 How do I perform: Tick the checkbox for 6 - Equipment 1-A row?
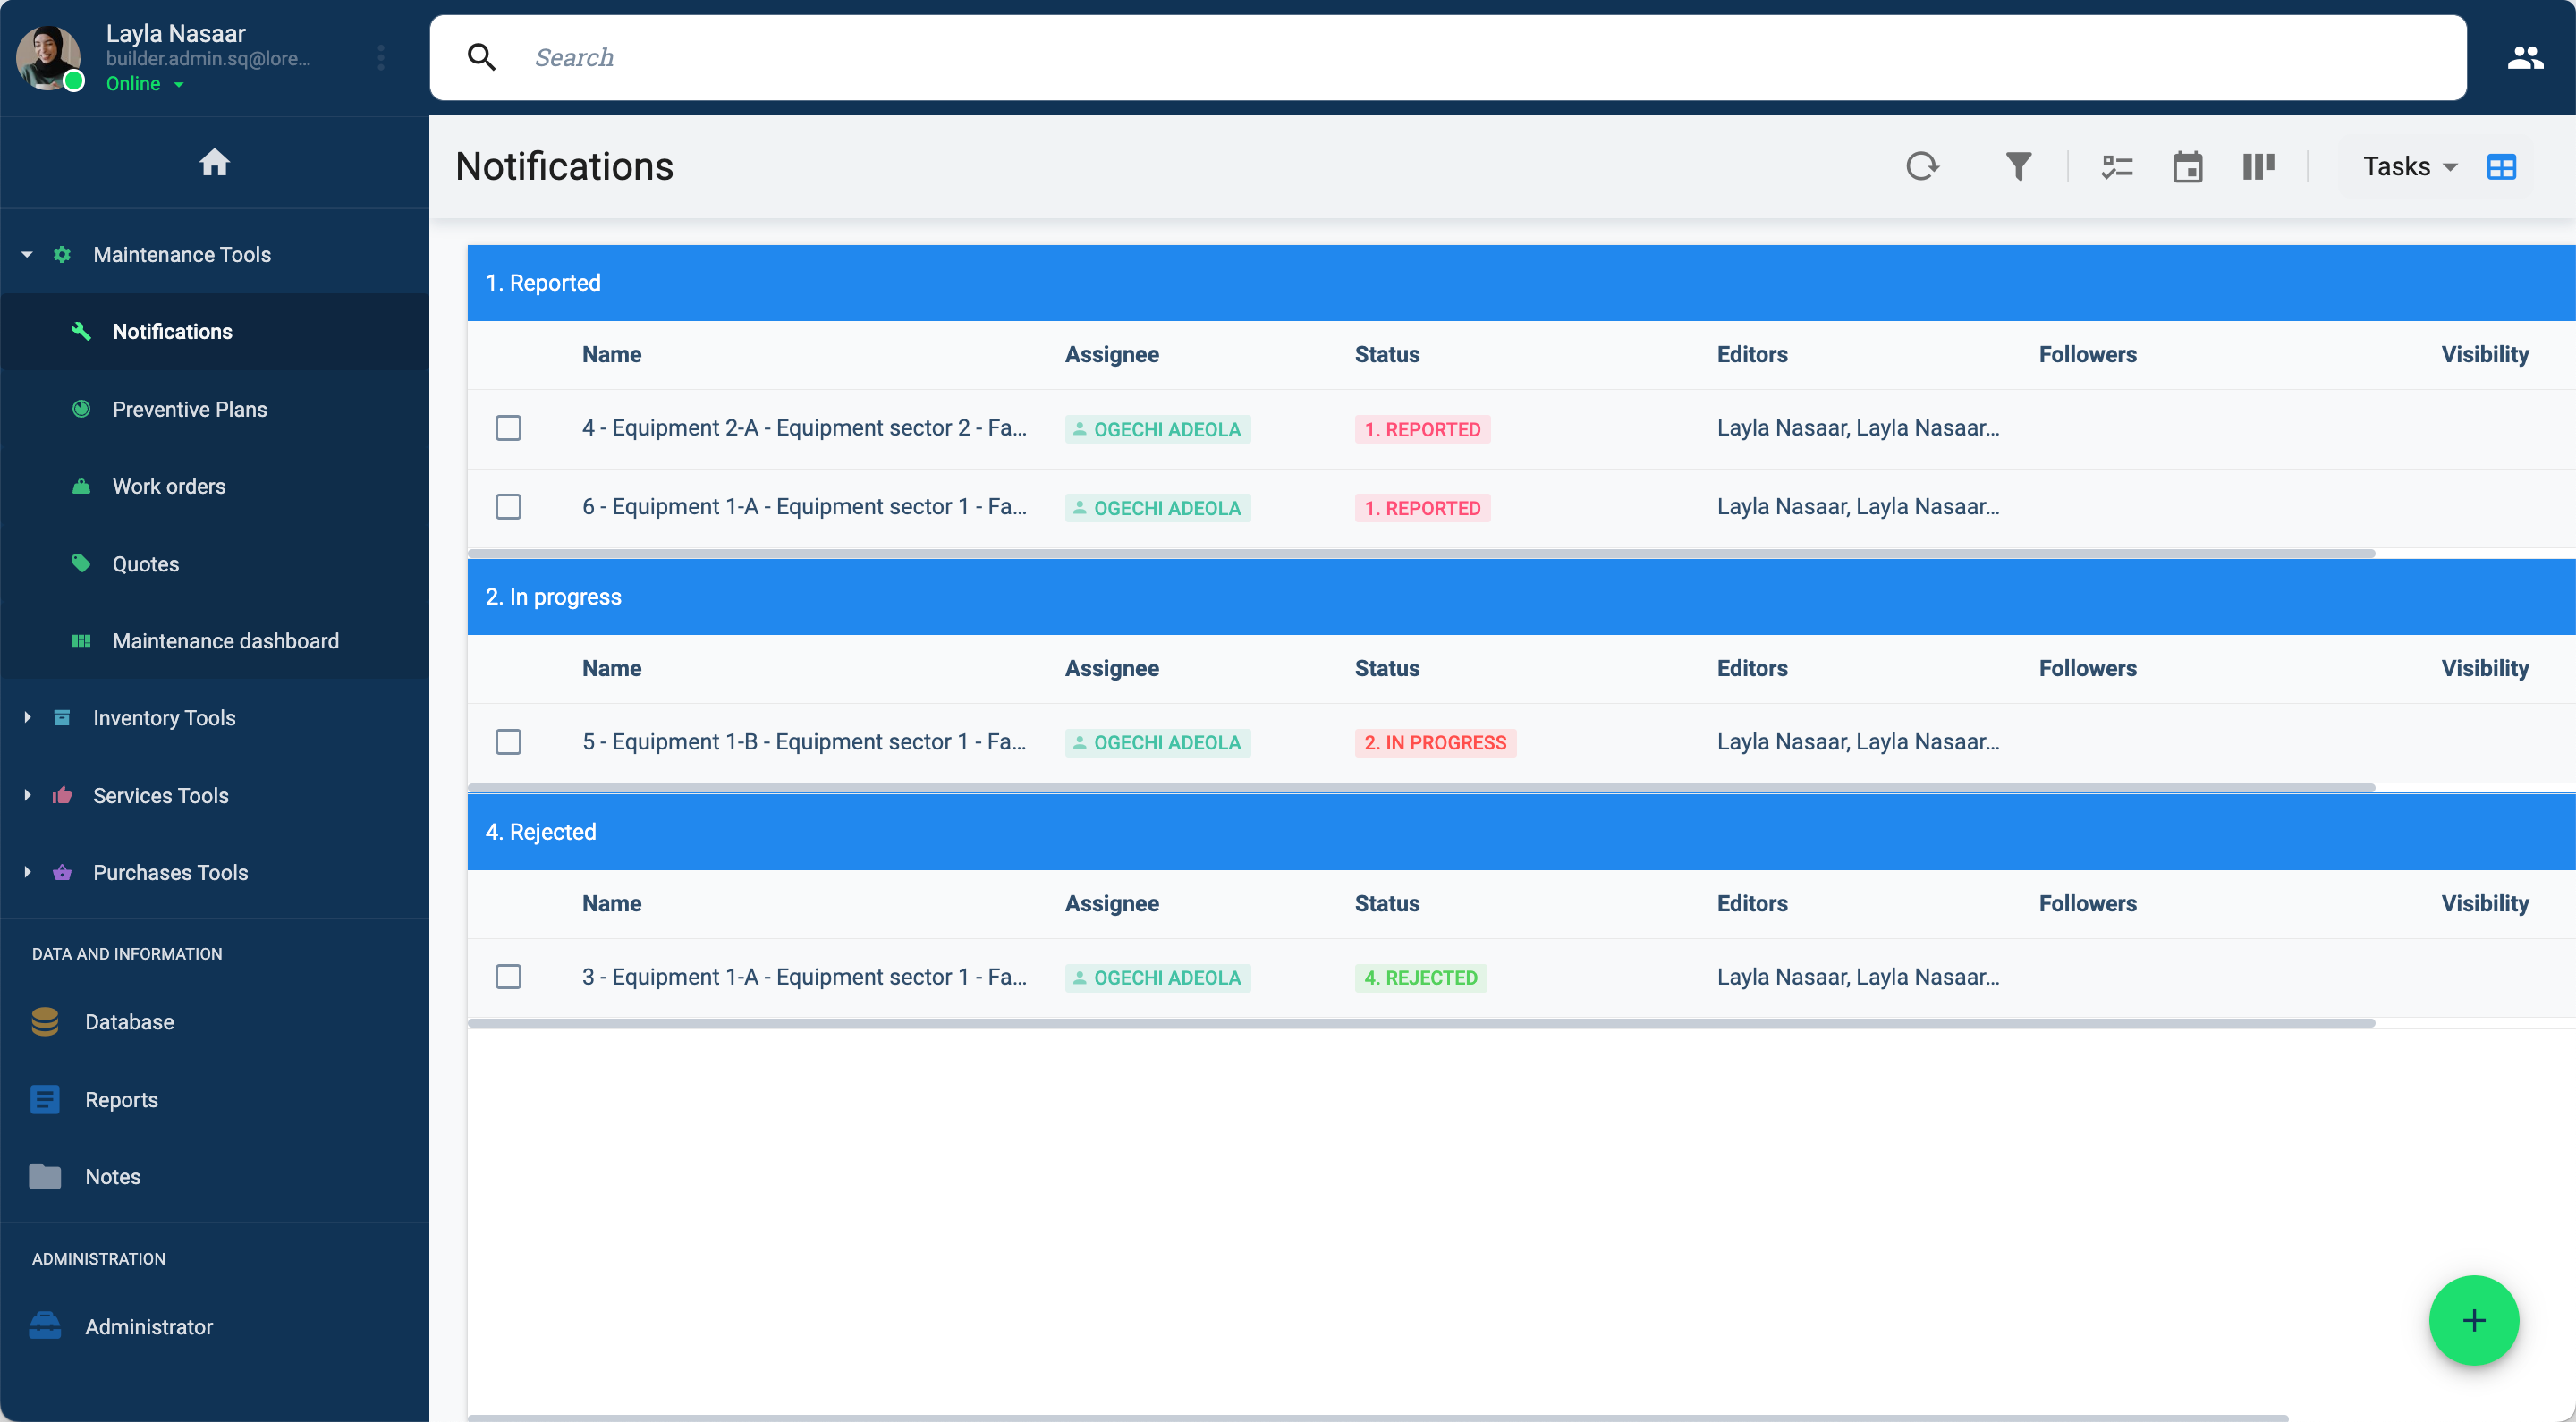tap(508, 507)
